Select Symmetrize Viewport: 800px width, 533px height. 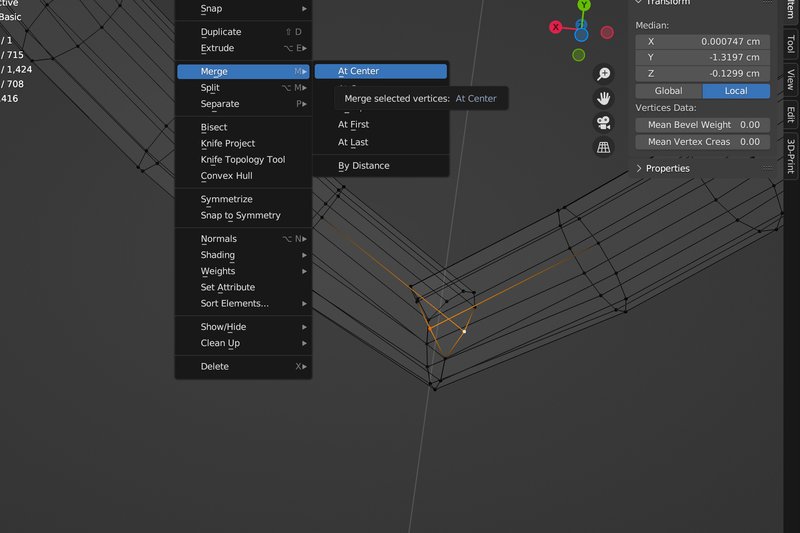point(243,199)
